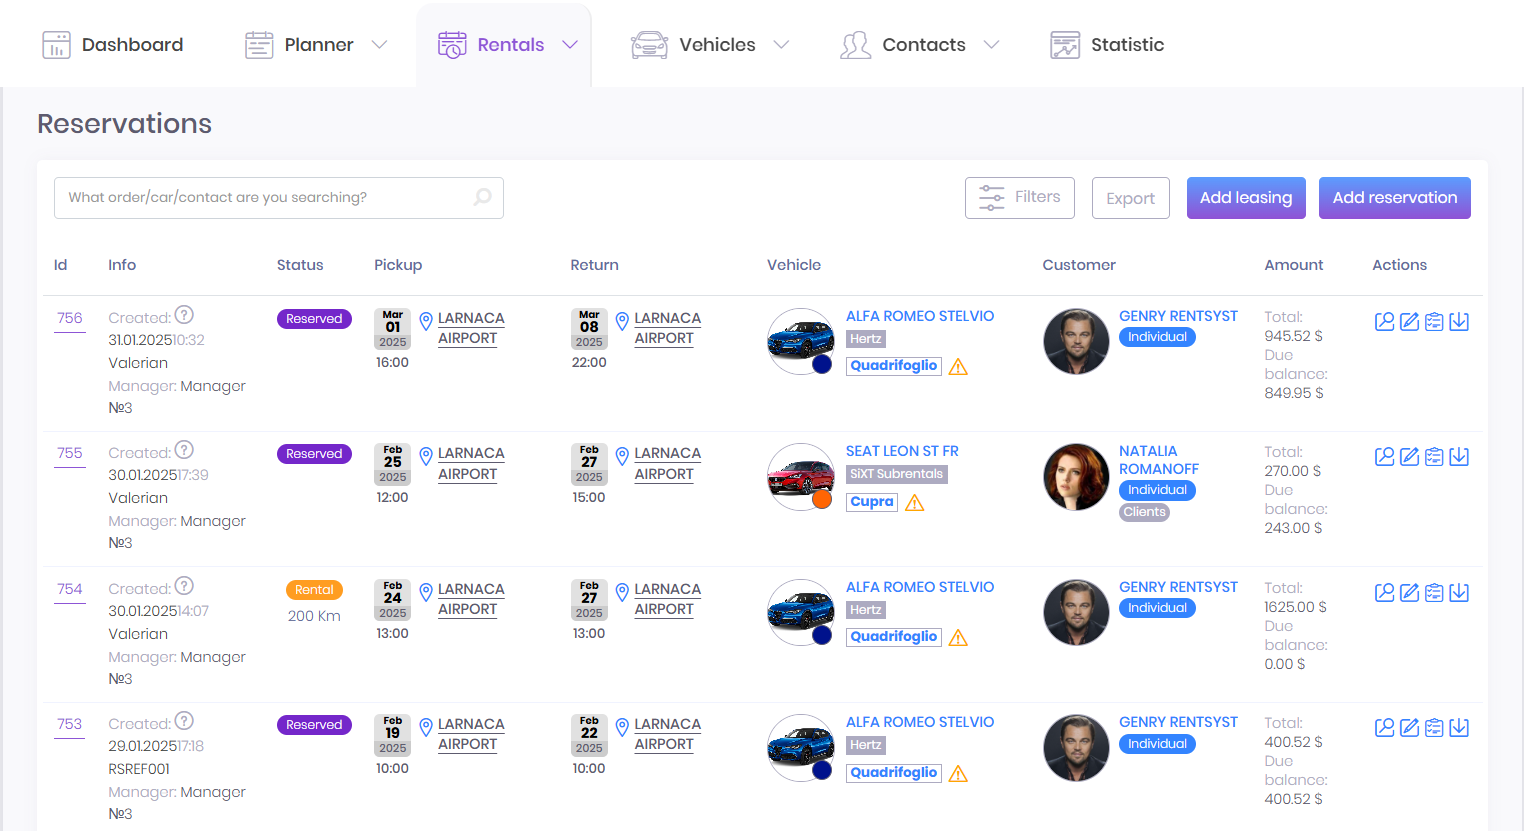This screenshot has height=831, width=1524.
Task: Open the Filters button
Action: pyautogui.click(x=1019, y=198)
